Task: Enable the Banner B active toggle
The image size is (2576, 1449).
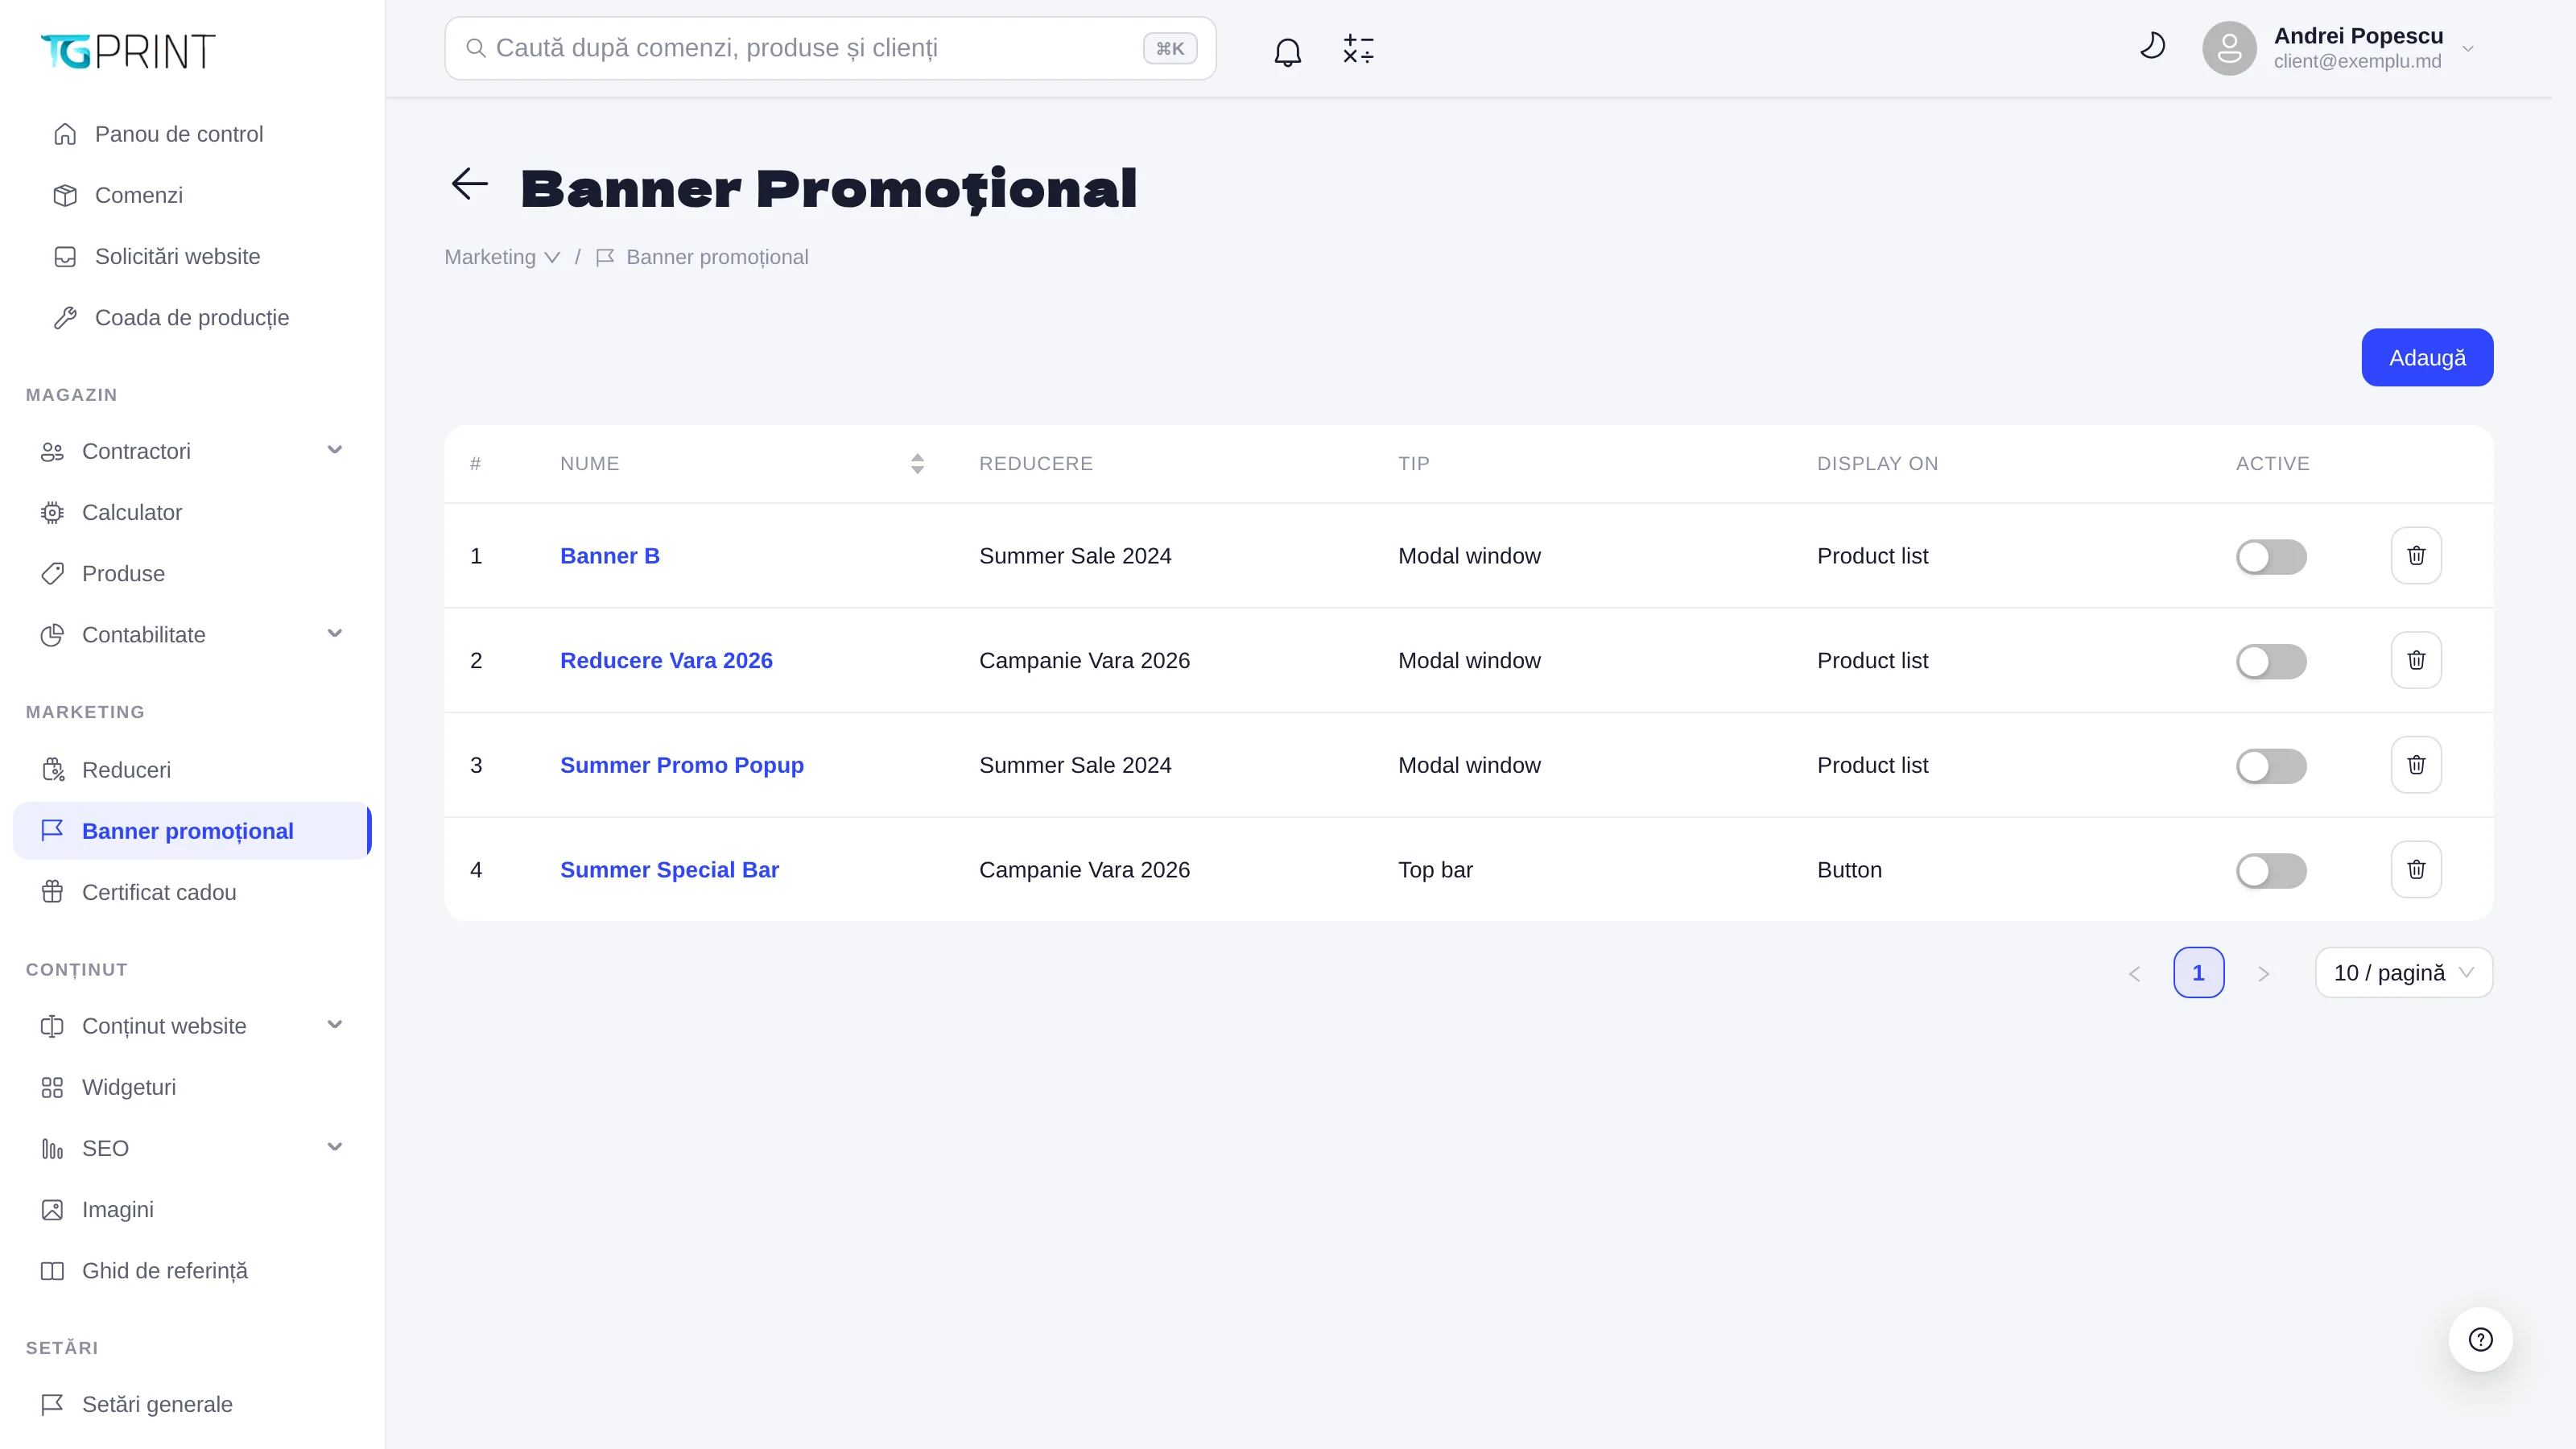Action: 2271,557
